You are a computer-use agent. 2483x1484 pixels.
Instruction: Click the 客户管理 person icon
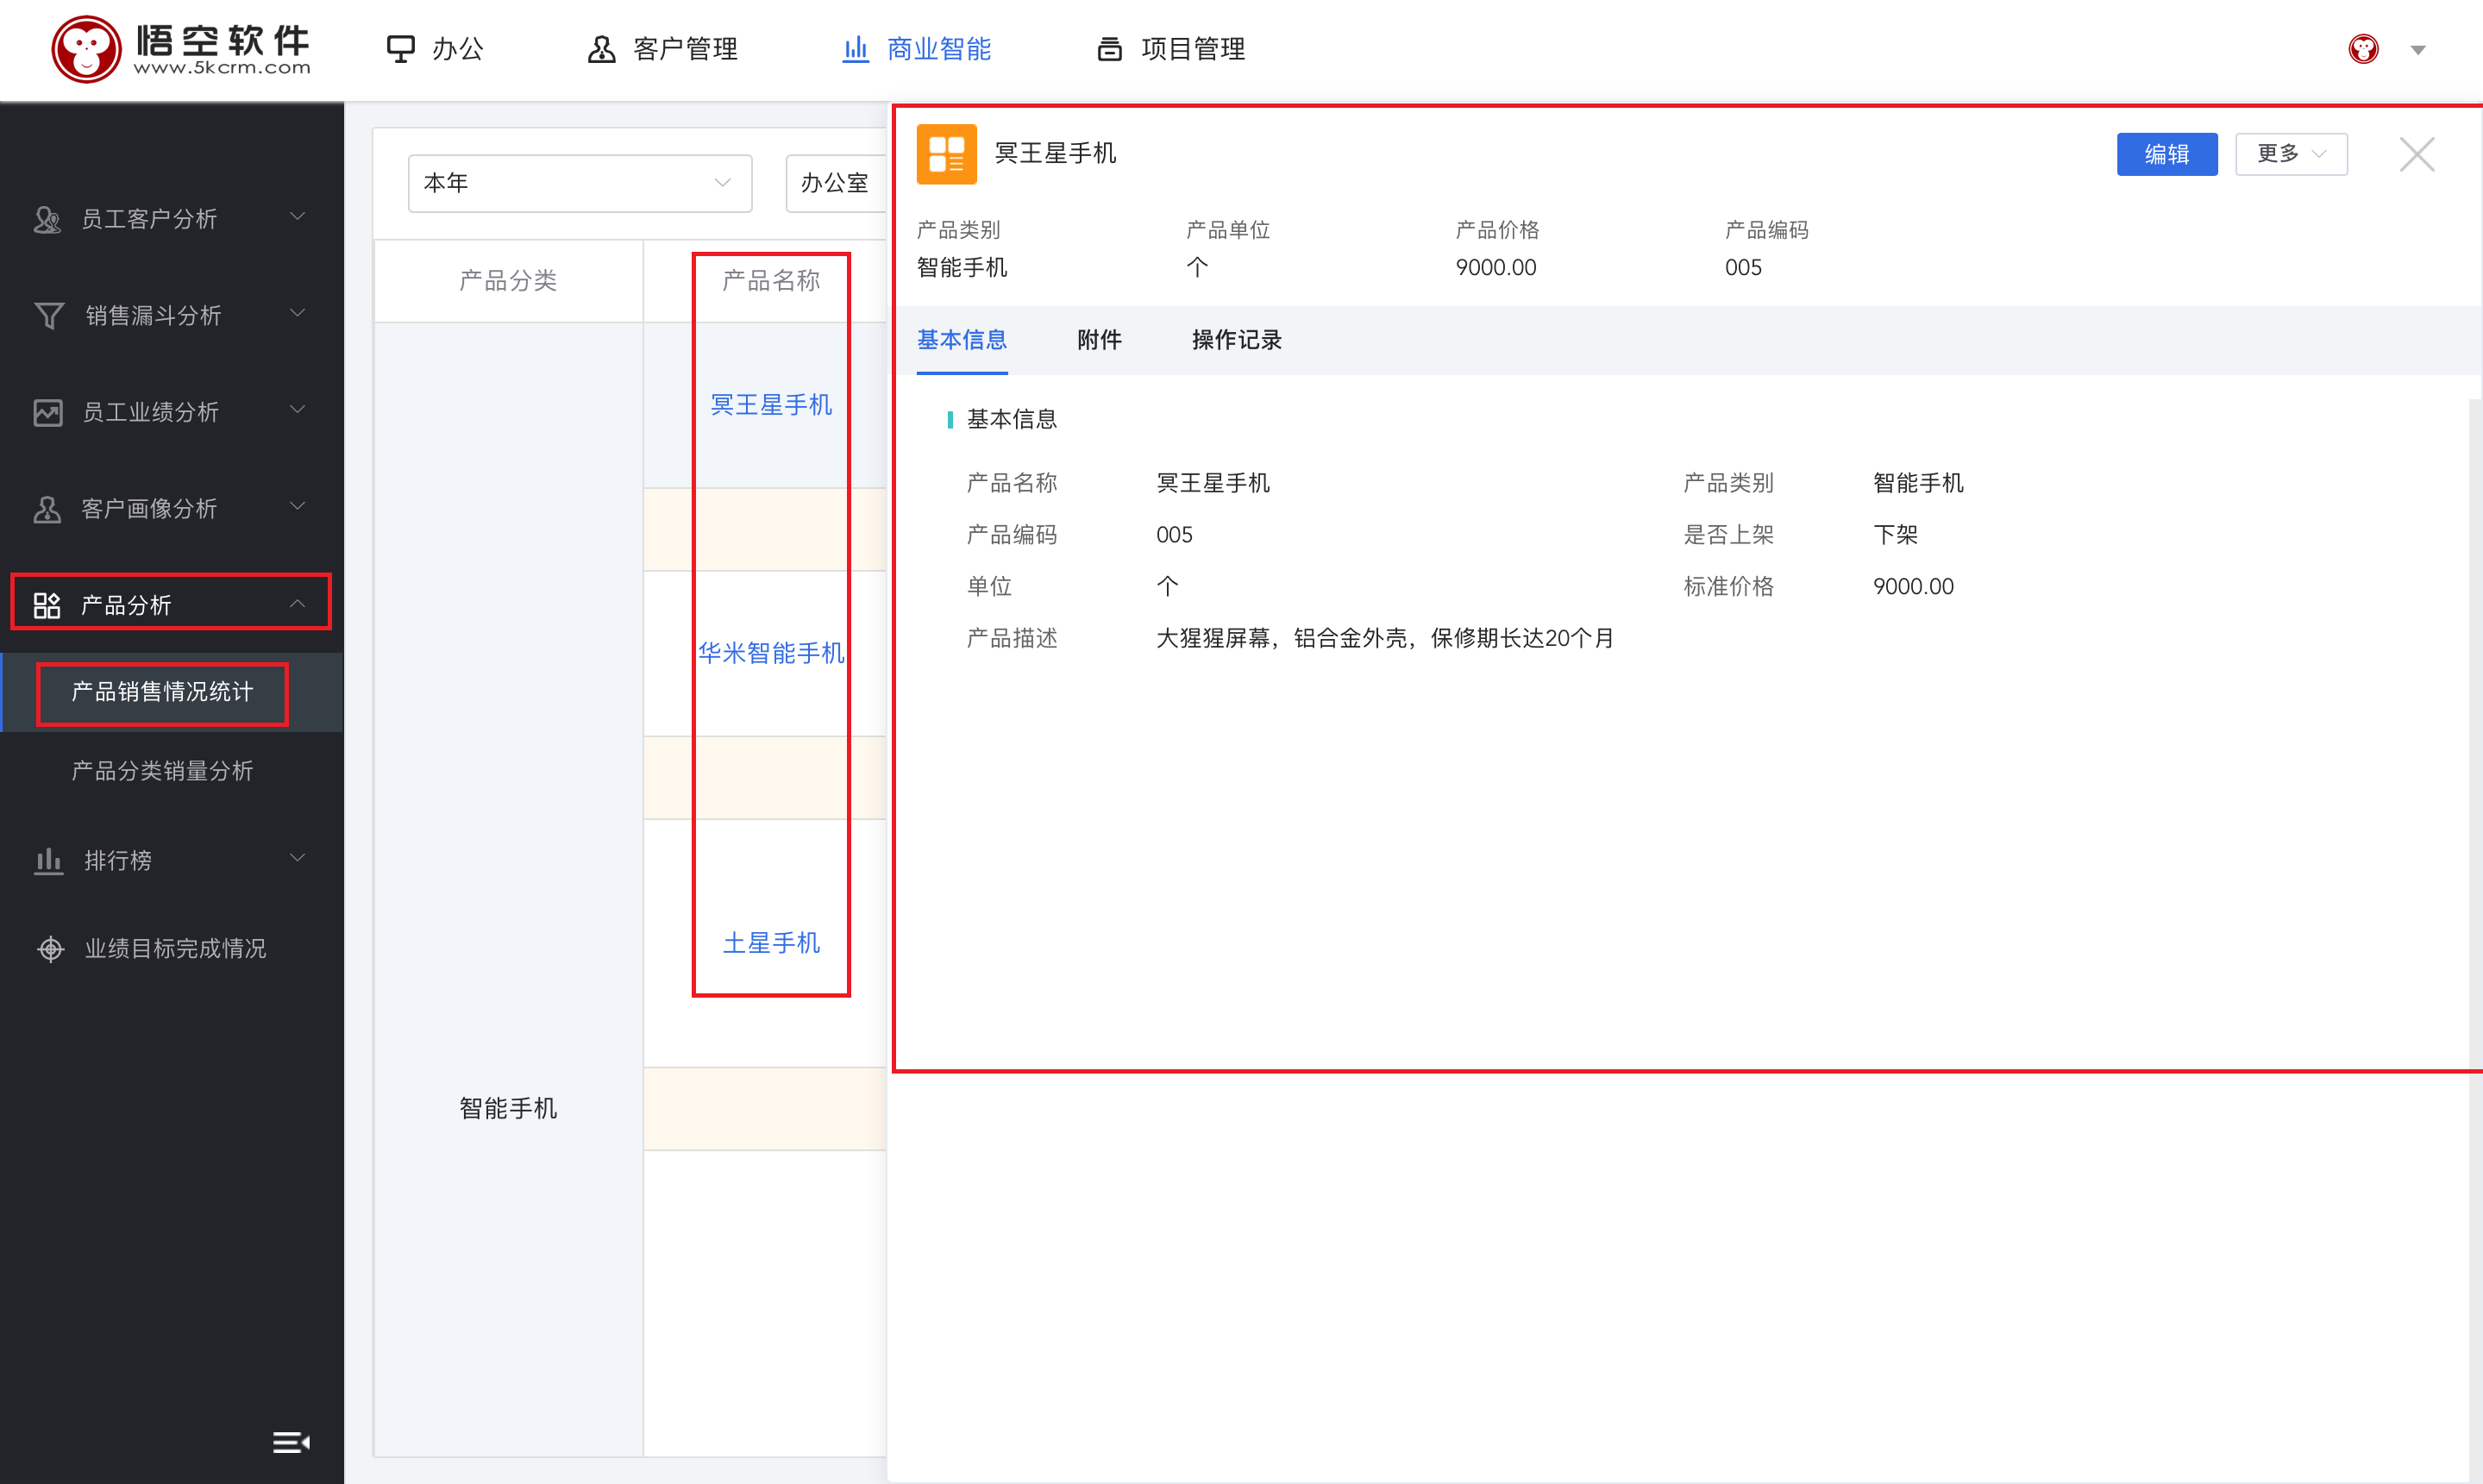(601, 49)
